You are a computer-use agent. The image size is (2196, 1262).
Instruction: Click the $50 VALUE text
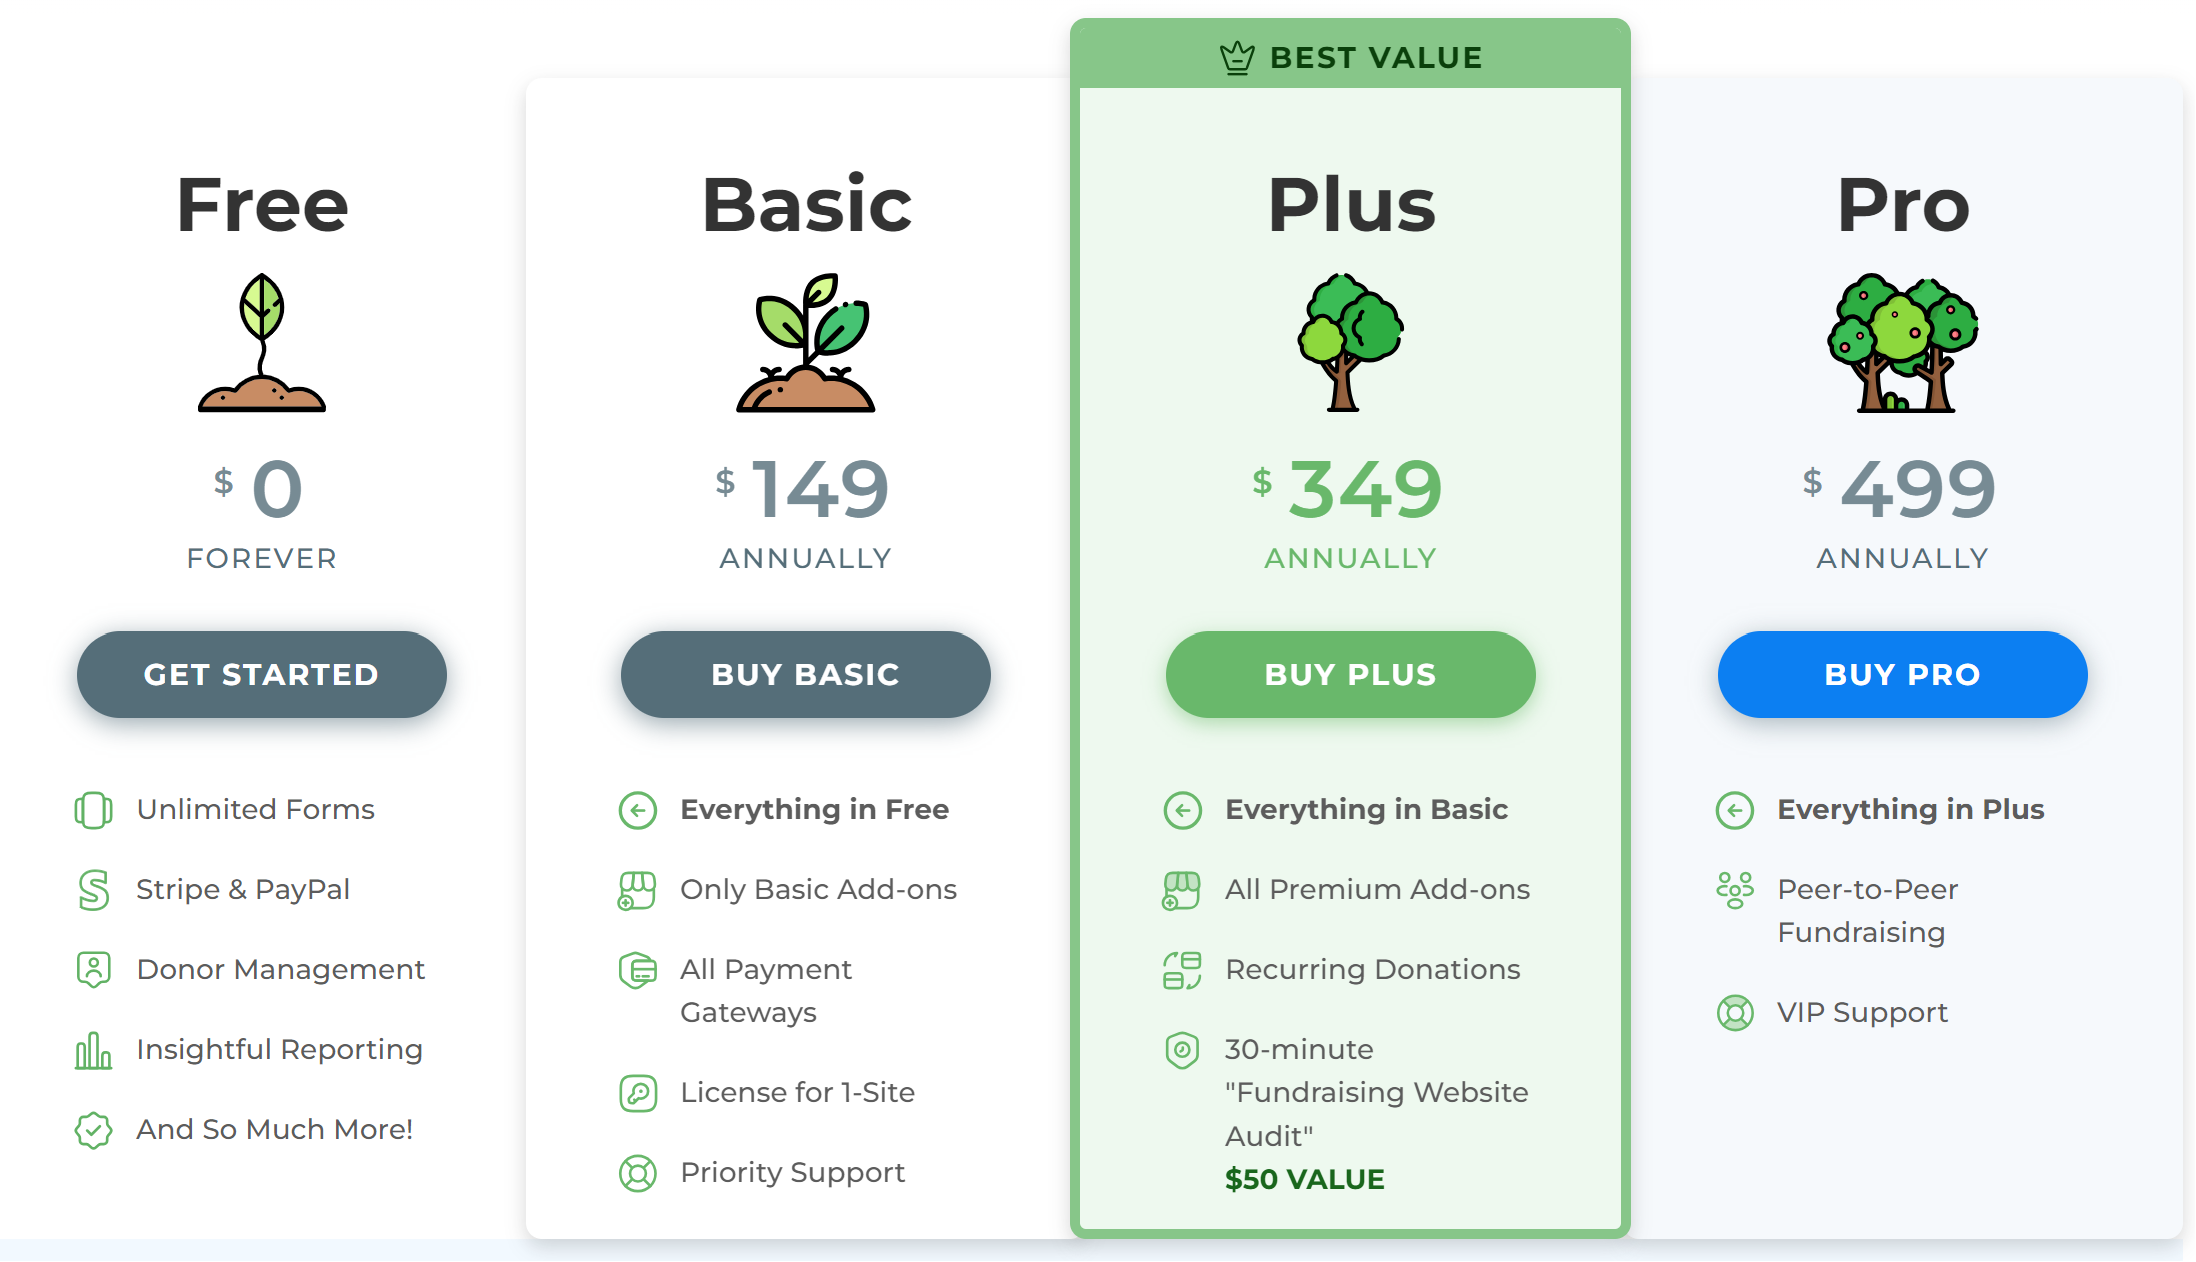pyautogui.click(x=1305, y=1179)
